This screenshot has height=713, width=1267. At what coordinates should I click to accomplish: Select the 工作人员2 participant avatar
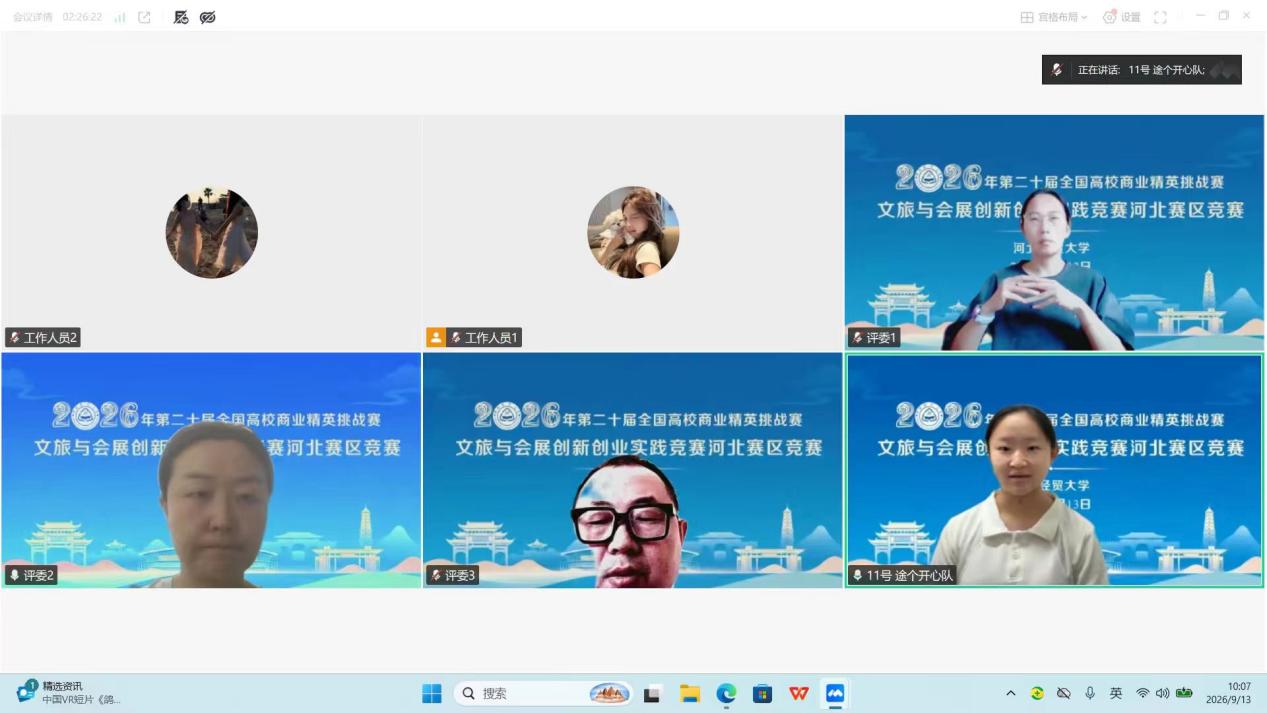tap(211, 232)
